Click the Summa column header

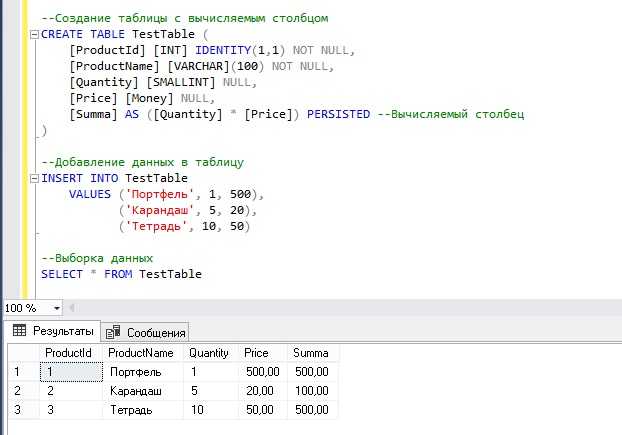tap(313, 353)
